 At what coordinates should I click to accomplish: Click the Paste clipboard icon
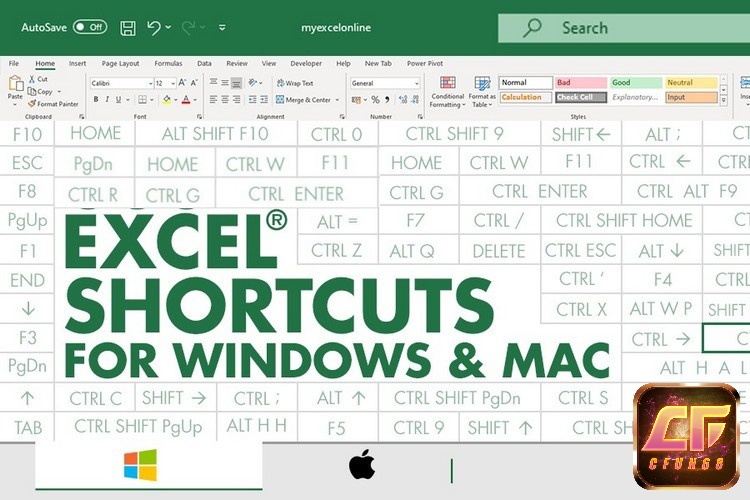16,83
